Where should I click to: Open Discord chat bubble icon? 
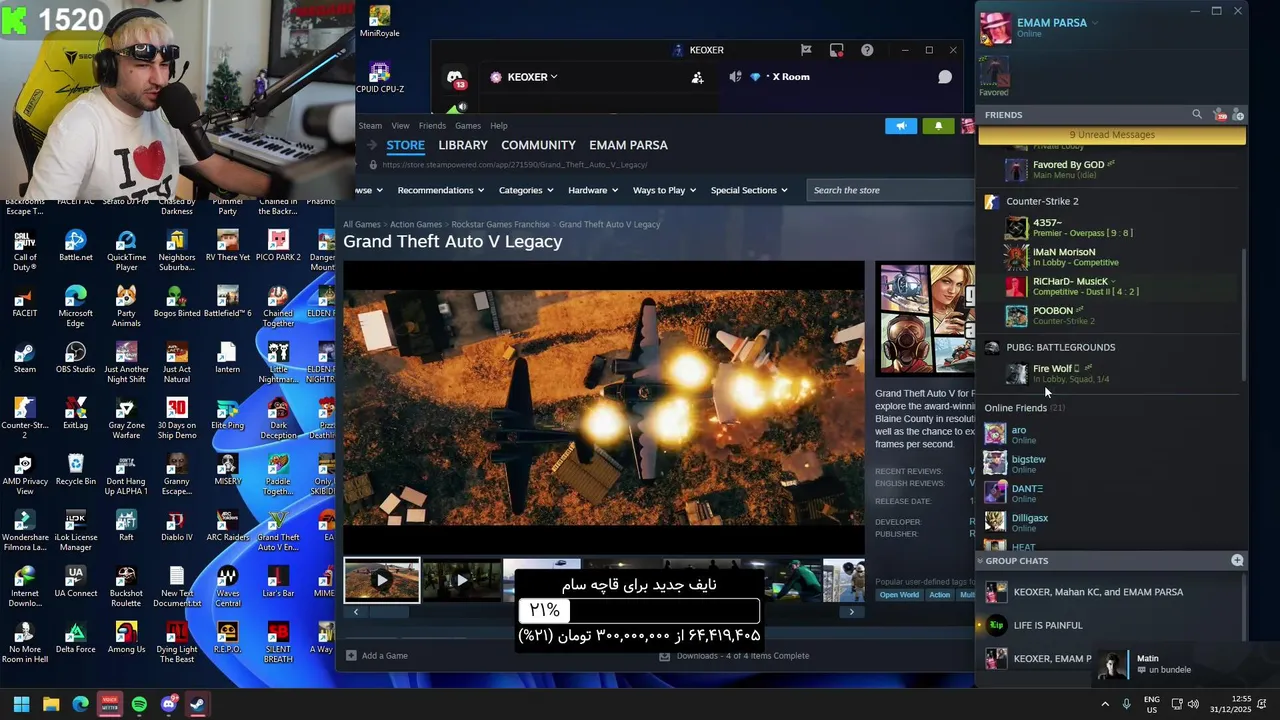(944, 77)
